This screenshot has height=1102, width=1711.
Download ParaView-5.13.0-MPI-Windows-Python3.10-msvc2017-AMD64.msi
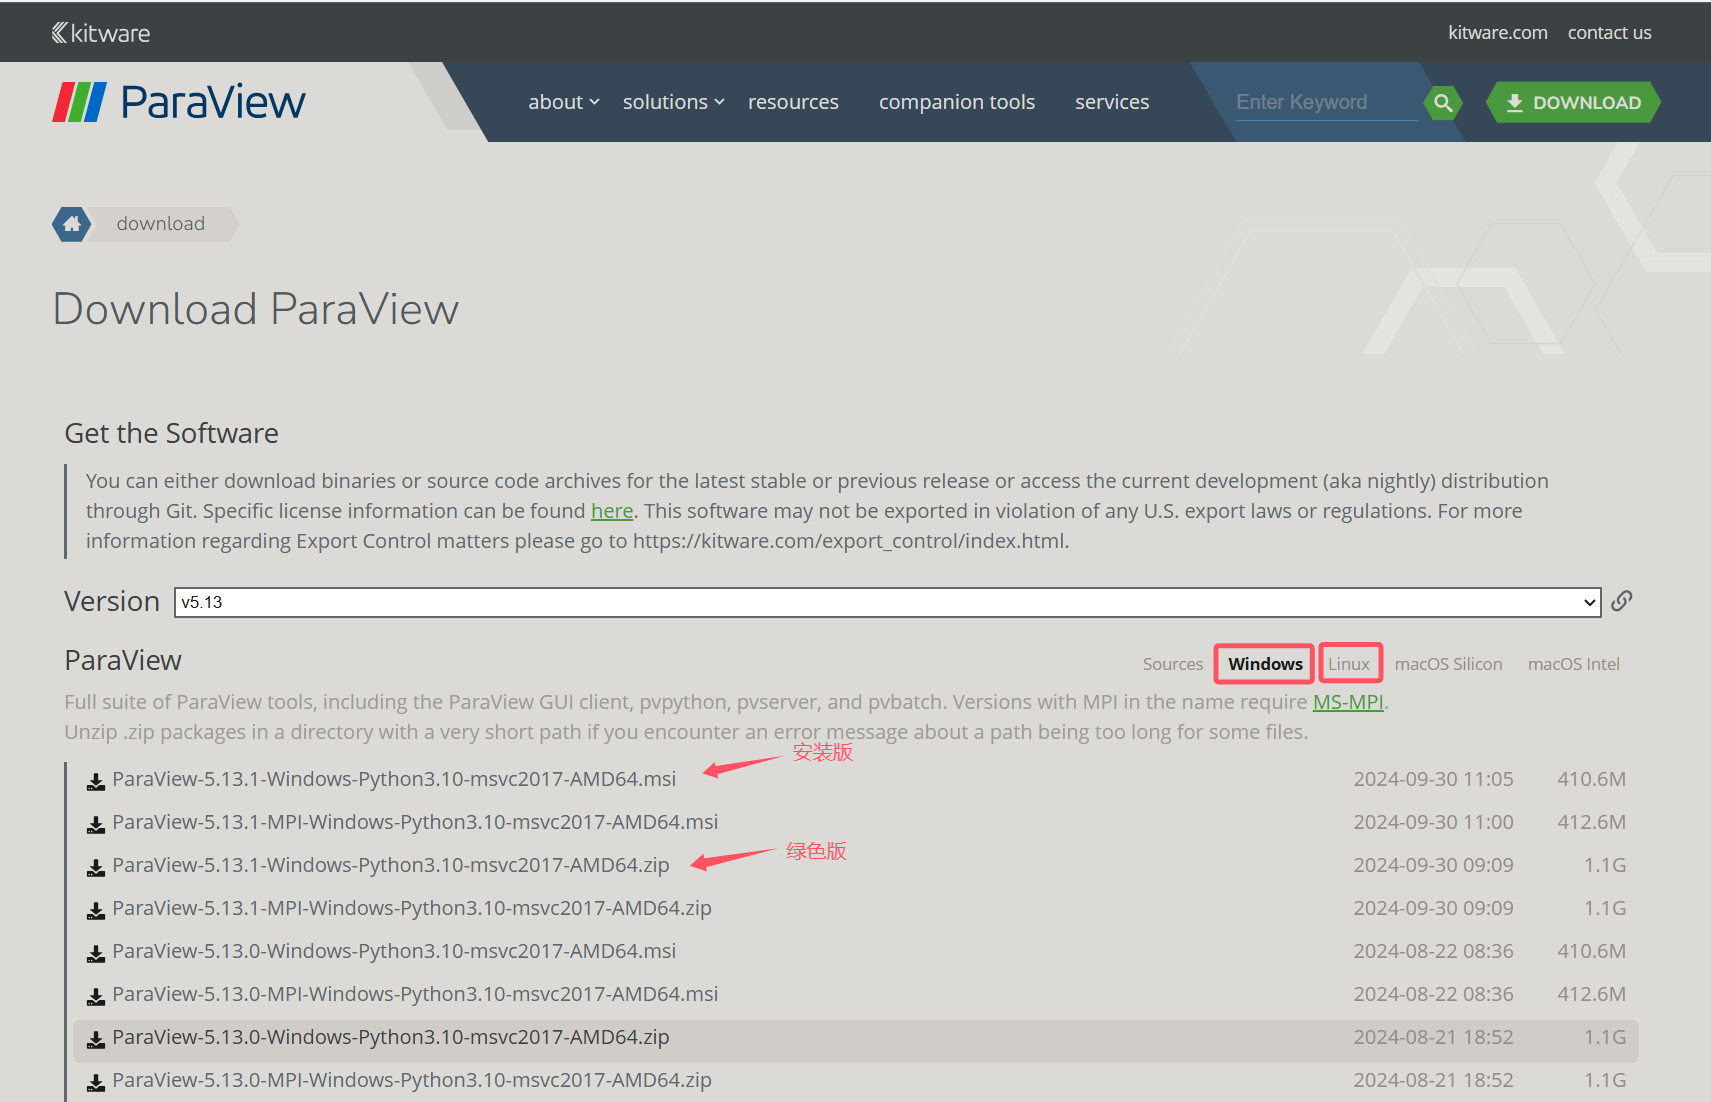pyautogui.click(x=415, y=994)
